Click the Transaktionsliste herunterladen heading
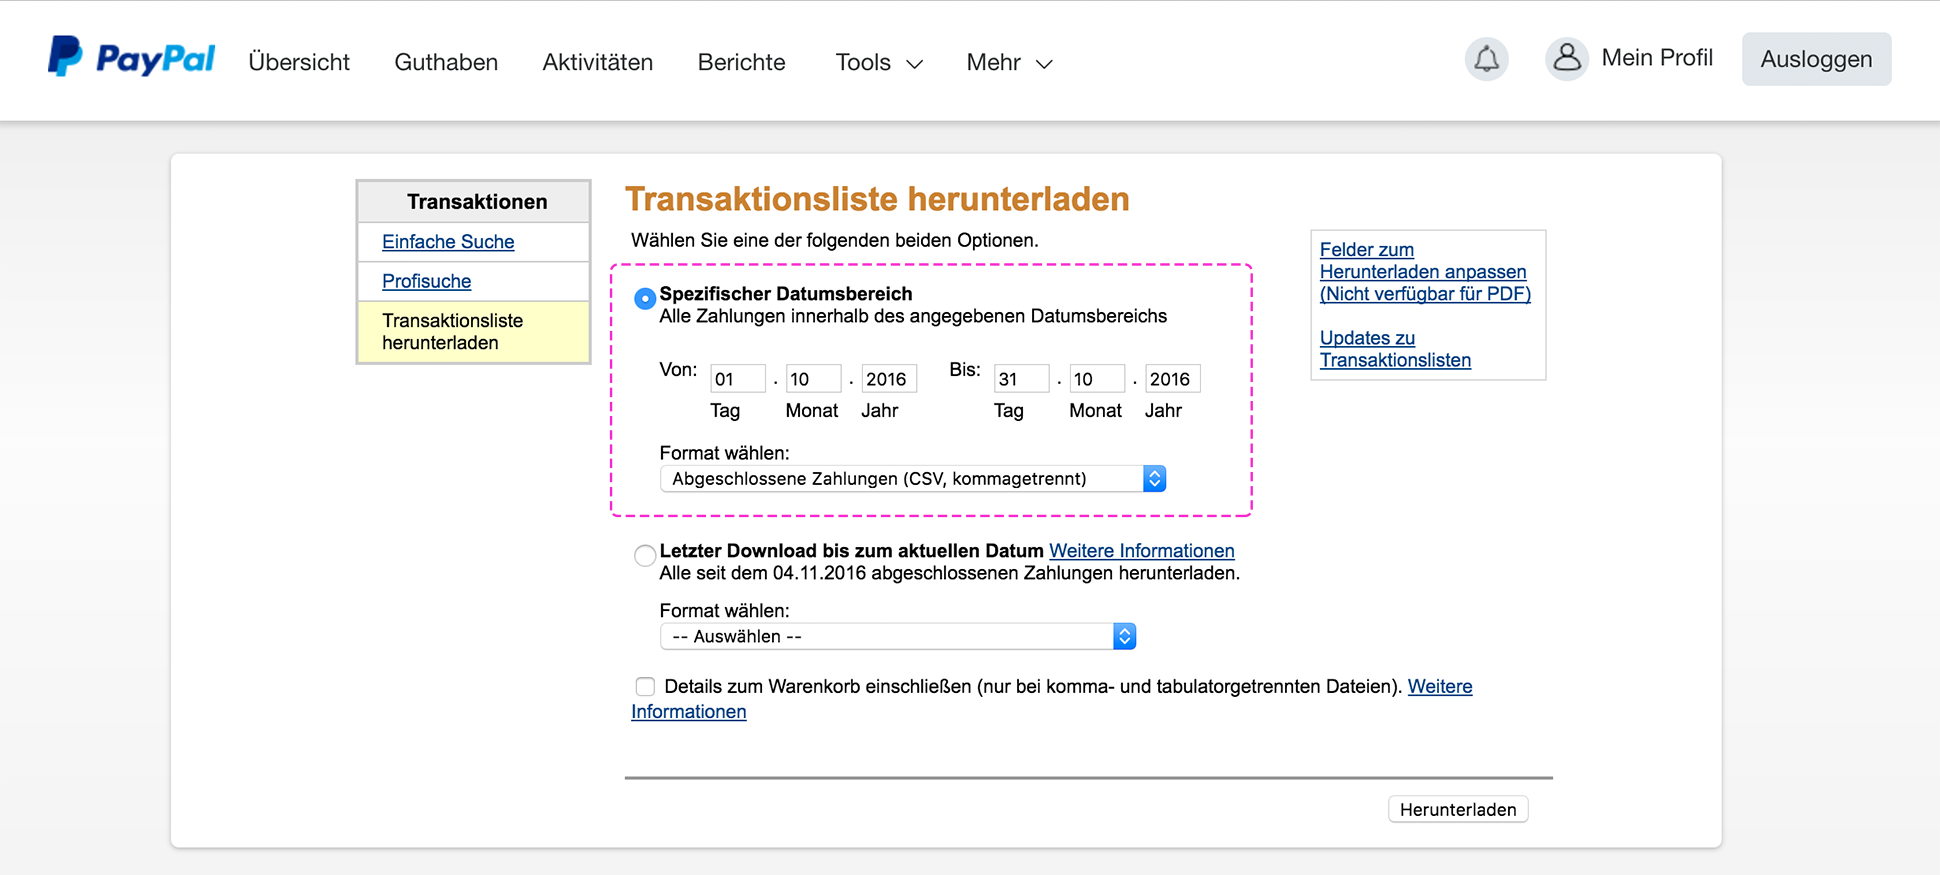1940x875 pixels. click(x=877, y=199)
